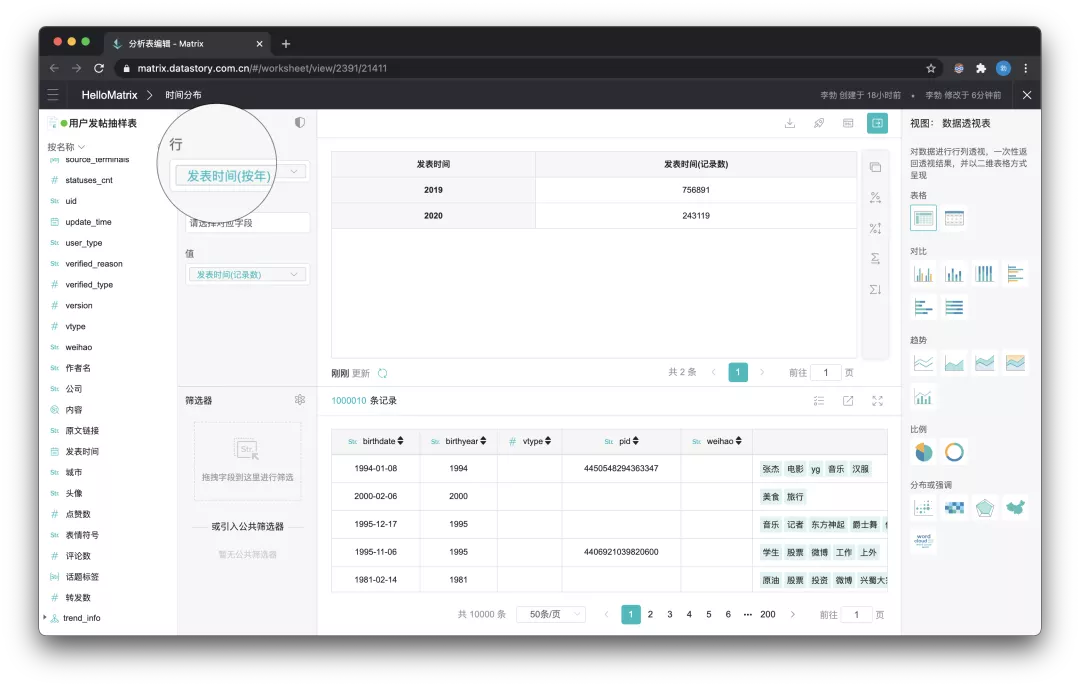Image resolution: width=1080 pixels, height=687 pixels.
Task: Select the 发表时间 field in the list
Action: click(x=81, y=451)
